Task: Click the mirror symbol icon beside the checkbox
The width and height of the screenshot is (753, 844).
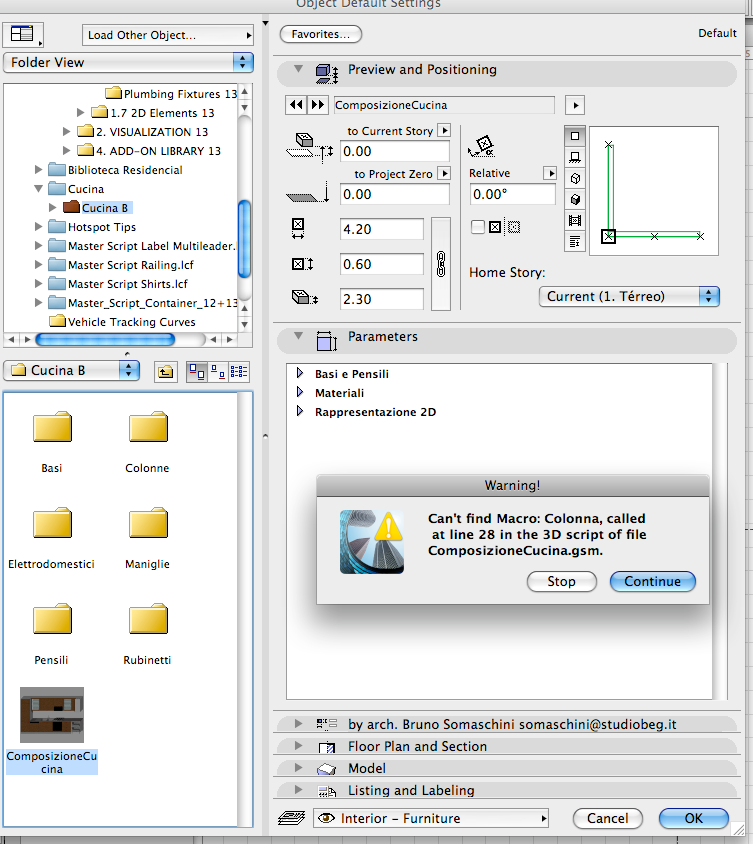Action: click(x=495, y=227)
